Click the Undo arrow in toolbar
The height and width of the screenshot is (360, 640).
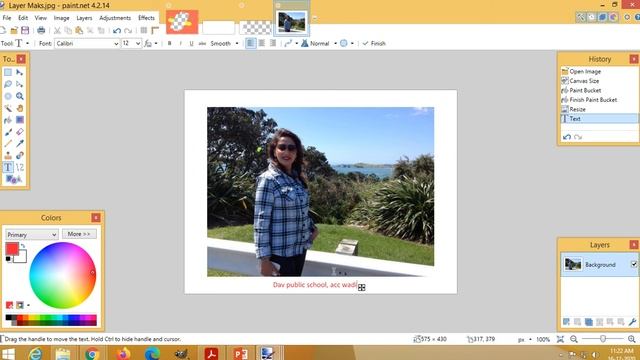pos(117,31)
